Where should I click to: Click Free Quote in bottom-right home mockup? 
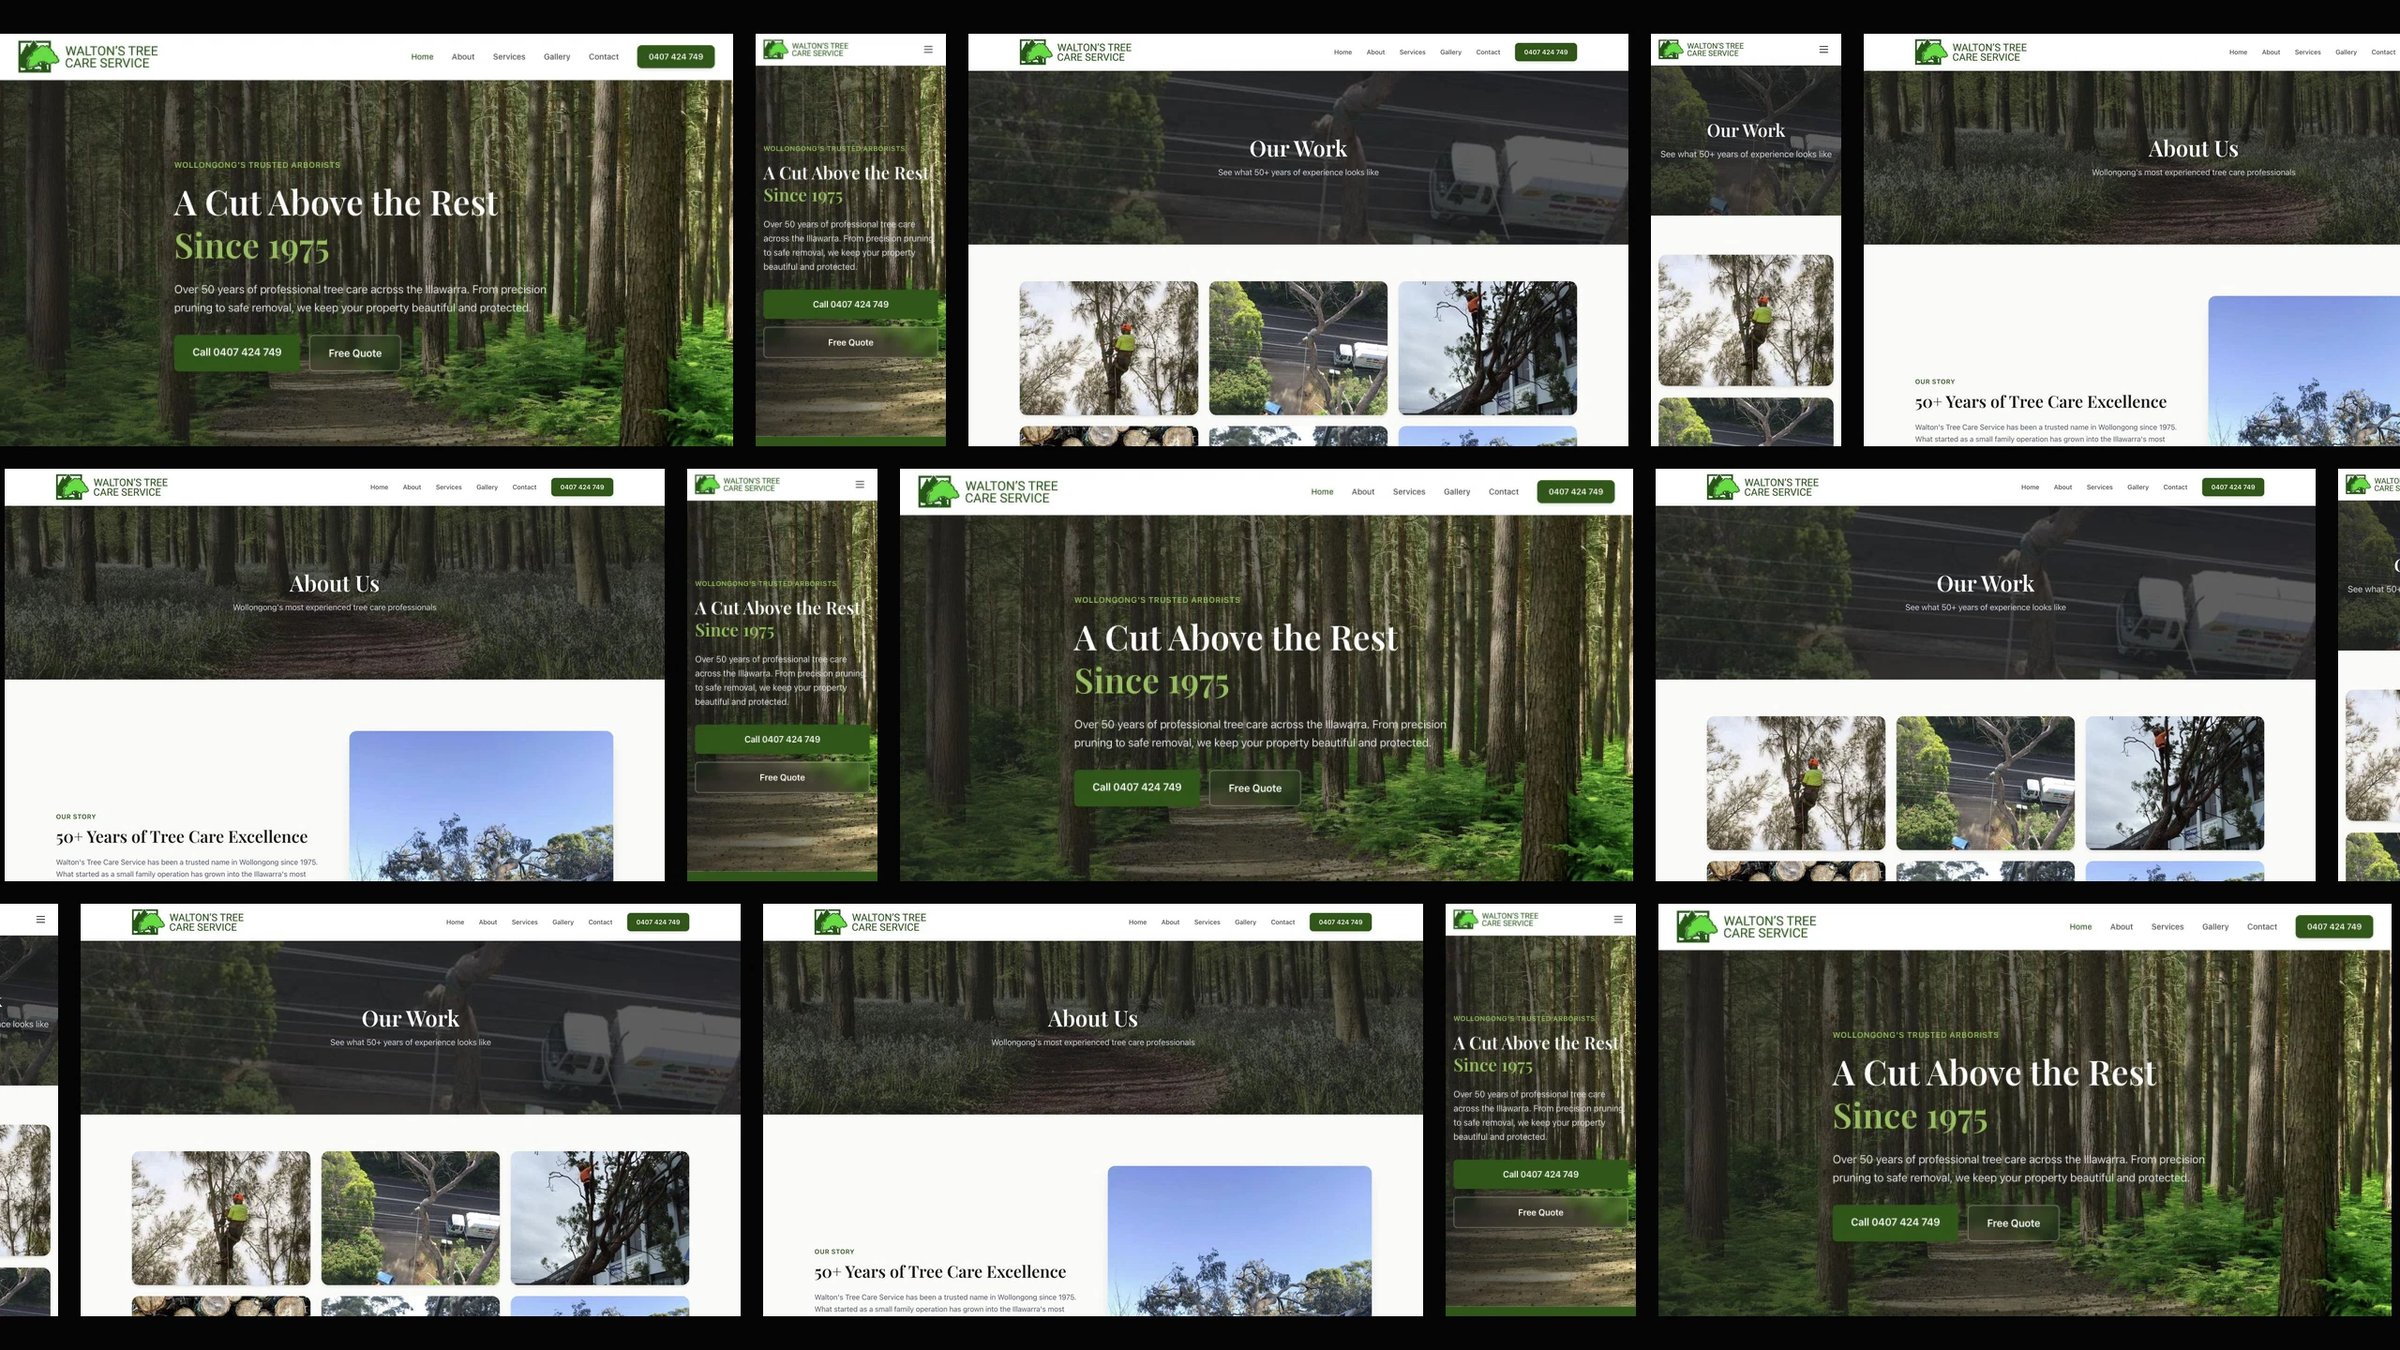2013,1223
